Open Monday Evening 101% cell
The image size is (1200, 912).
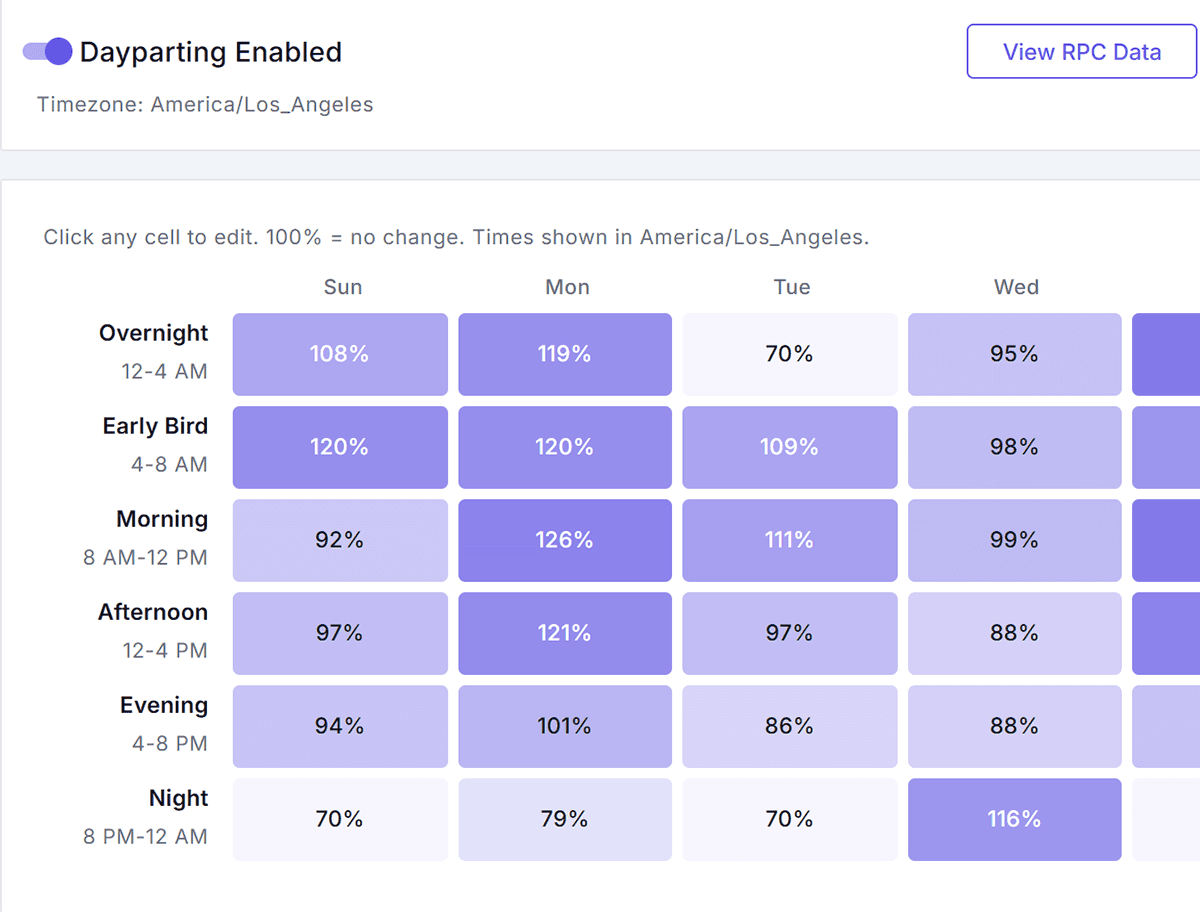pos(565,726)
